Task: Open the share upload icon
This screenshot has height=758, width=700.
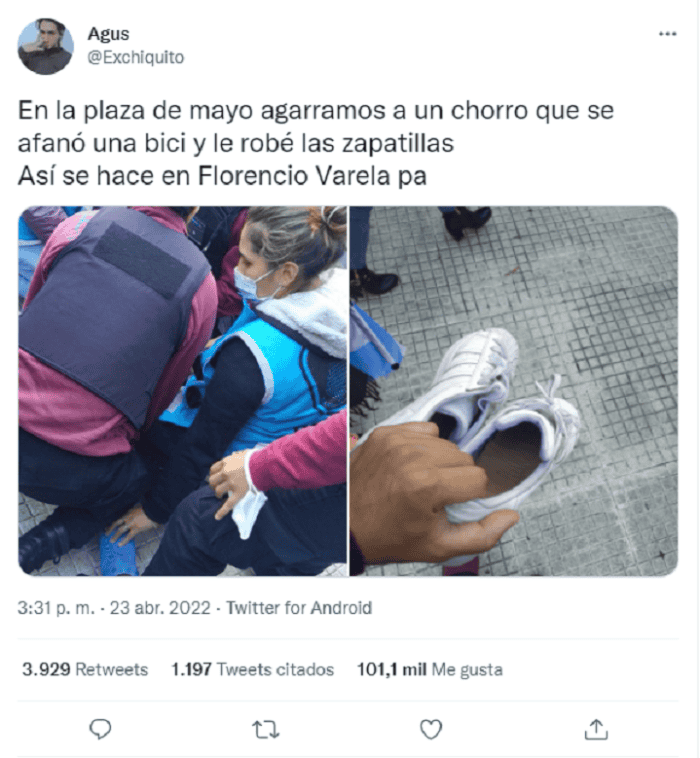Action: click(x=596, y=729)
